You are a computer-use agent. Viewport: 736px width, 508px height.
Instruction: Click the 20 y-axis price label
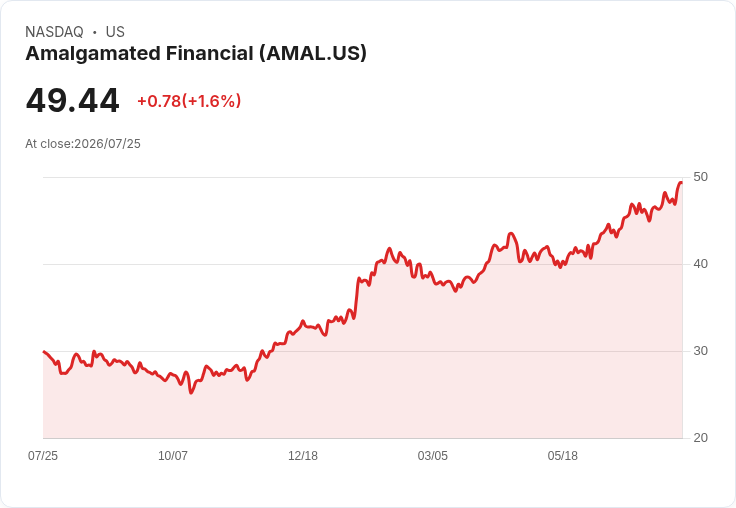tap(700, 438)
